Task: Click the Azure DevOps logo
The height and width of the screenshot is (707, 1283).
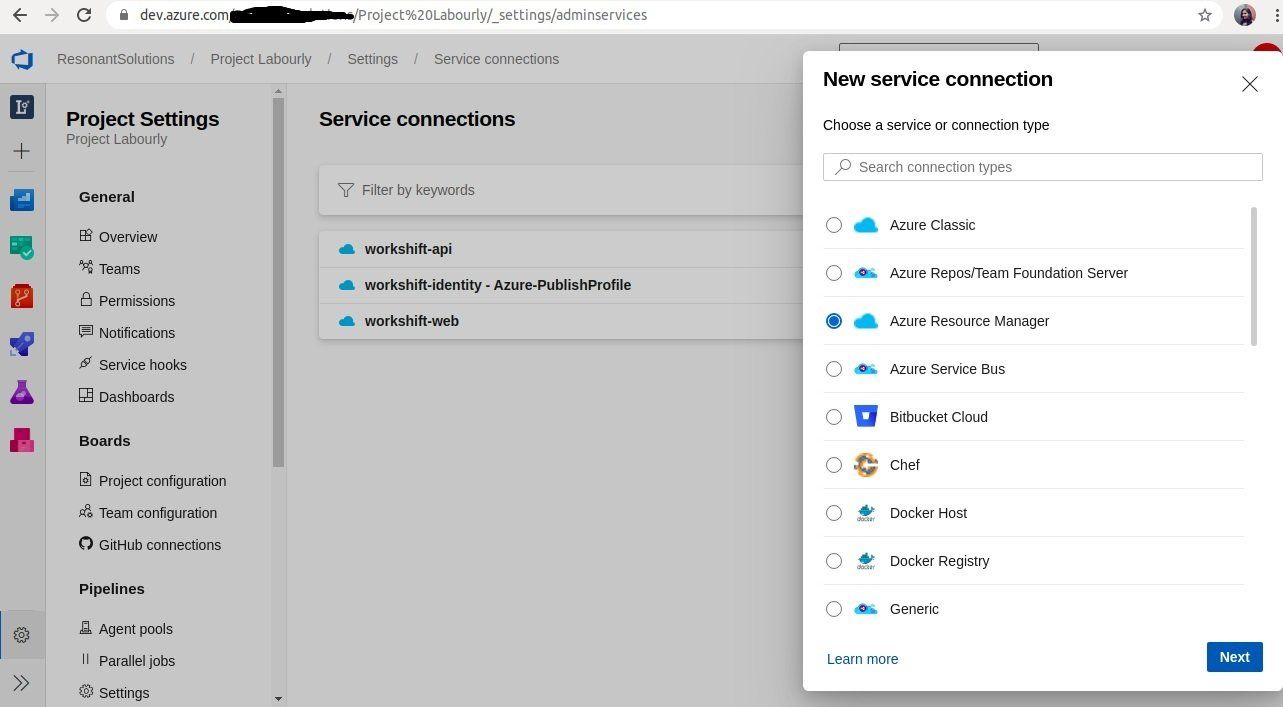Action: pos(22,59)
